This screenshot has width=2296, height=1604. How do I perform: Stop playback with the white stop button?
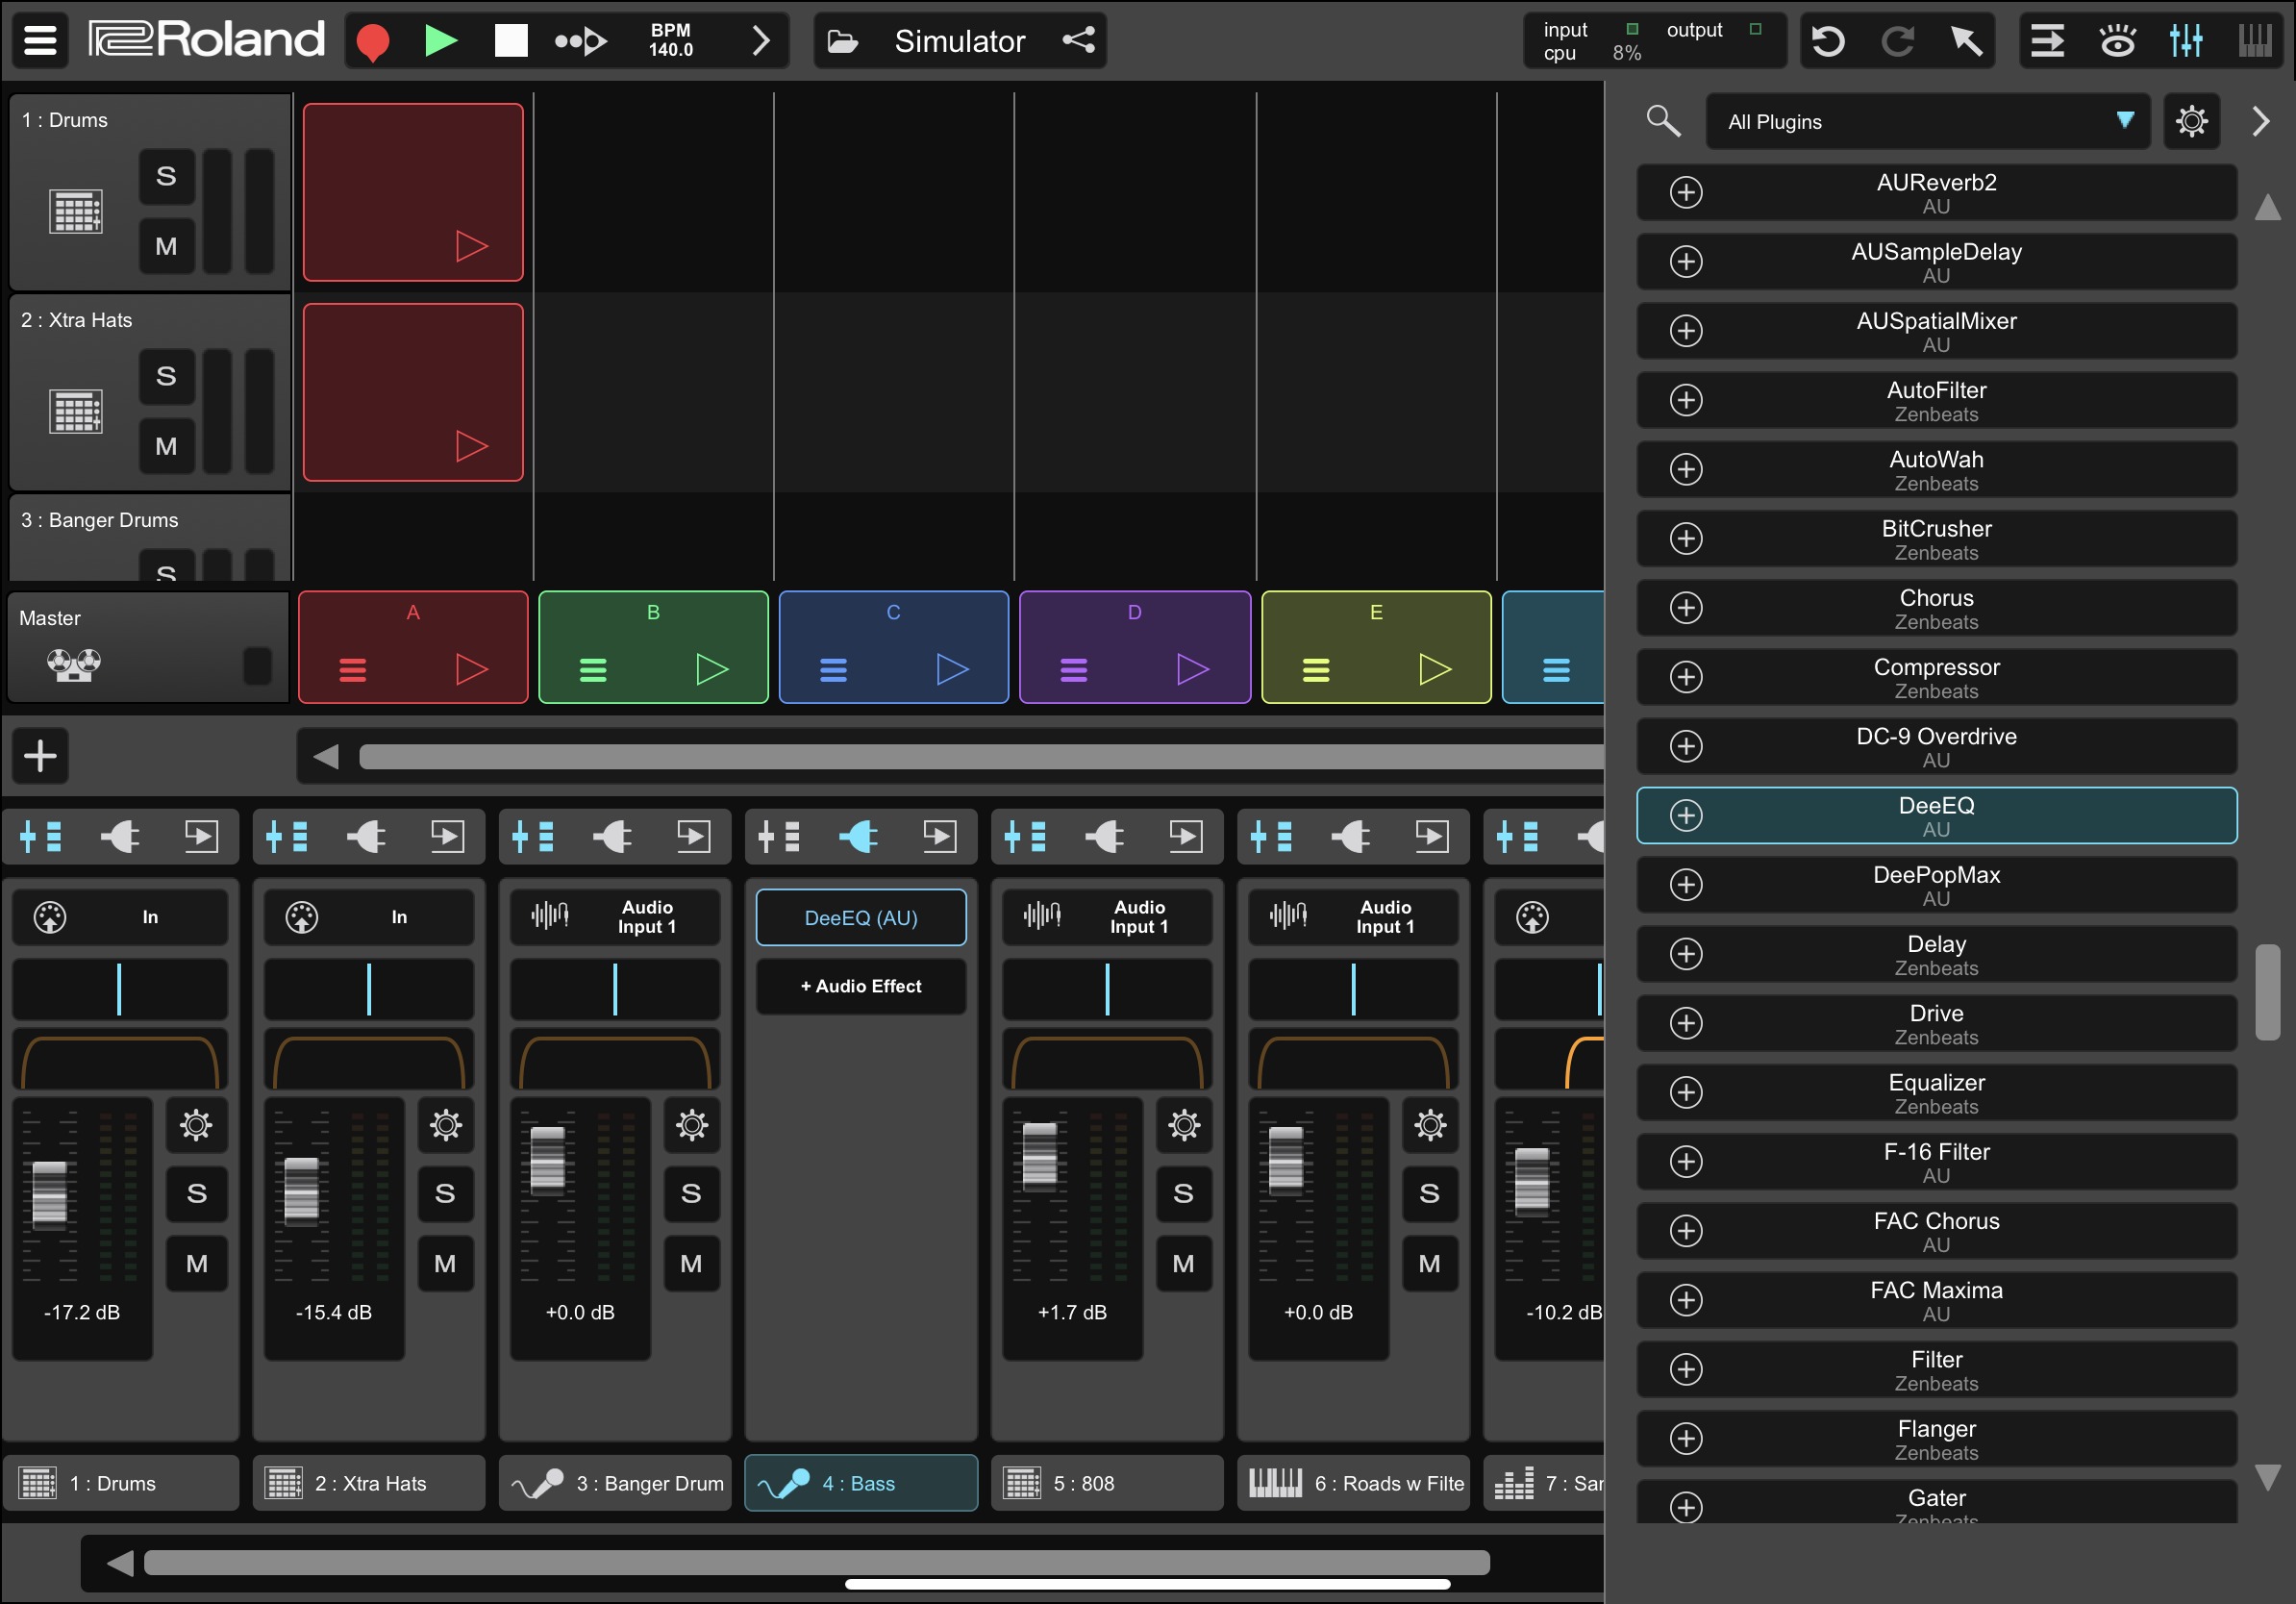(511, 41)
